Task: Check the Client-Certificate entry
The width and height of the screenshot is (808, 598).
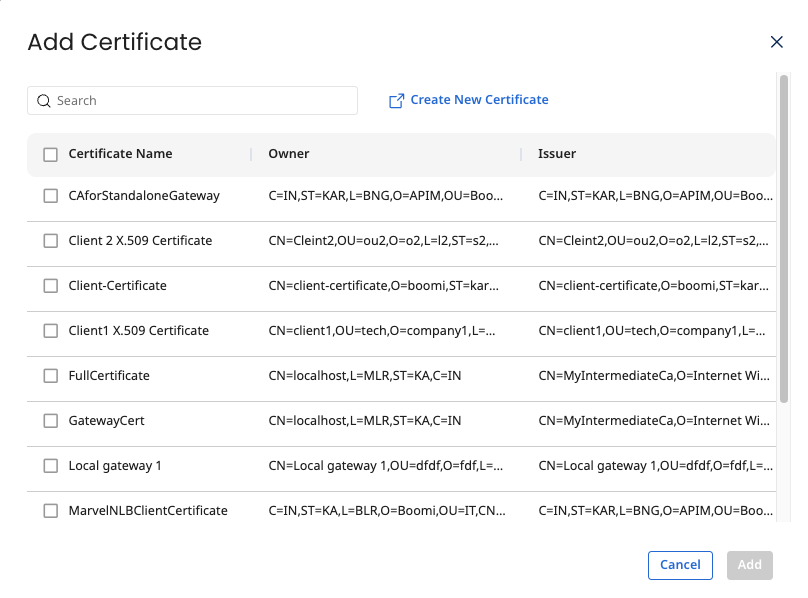Action: [50, 285]
